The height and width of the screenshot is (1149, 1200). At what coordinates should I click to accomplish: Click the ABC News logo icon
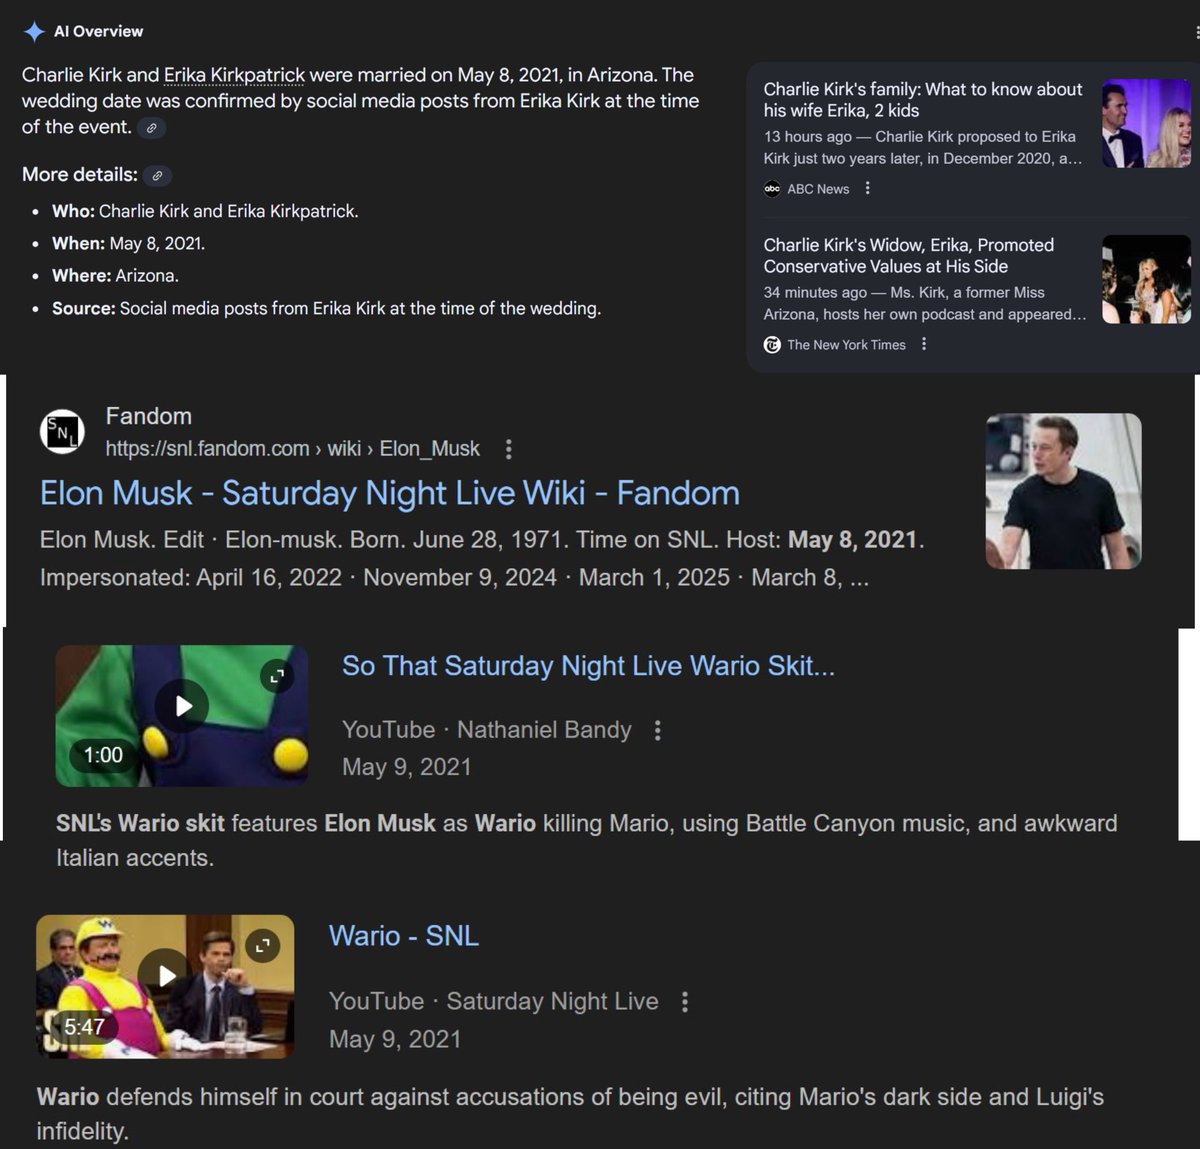[772, 188]
